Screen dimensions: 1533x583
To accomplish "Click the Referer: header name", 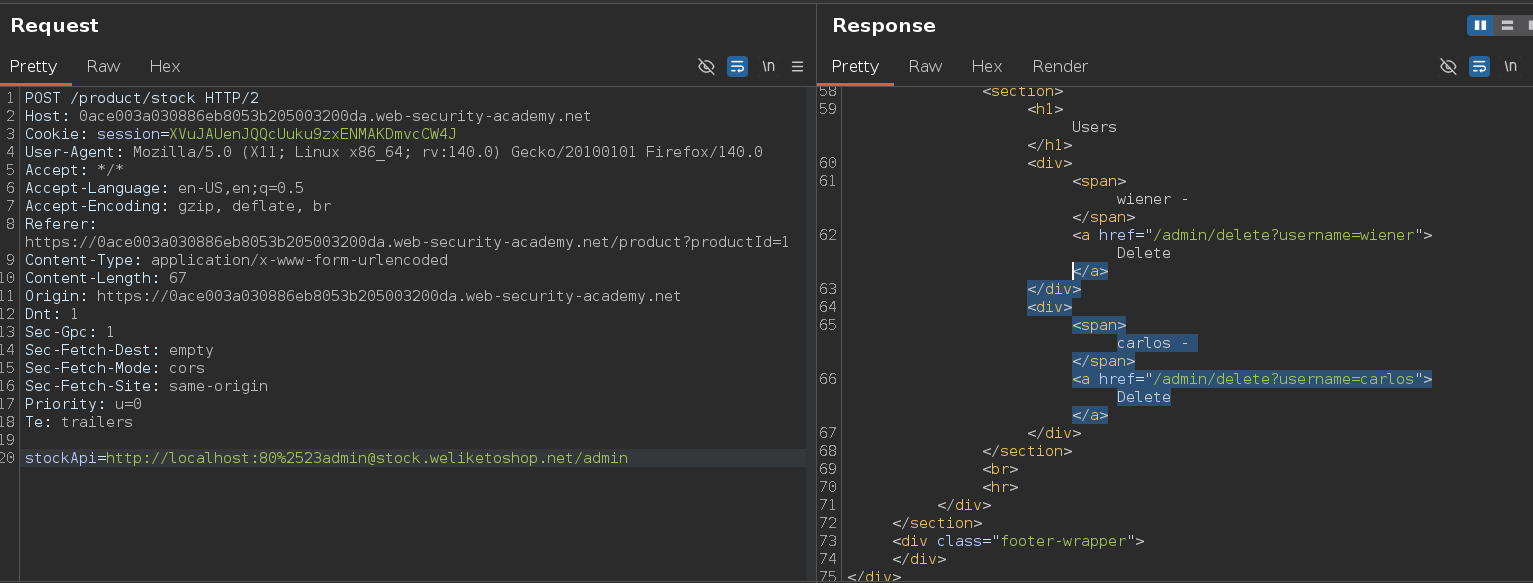I will (x=61, y=224).
